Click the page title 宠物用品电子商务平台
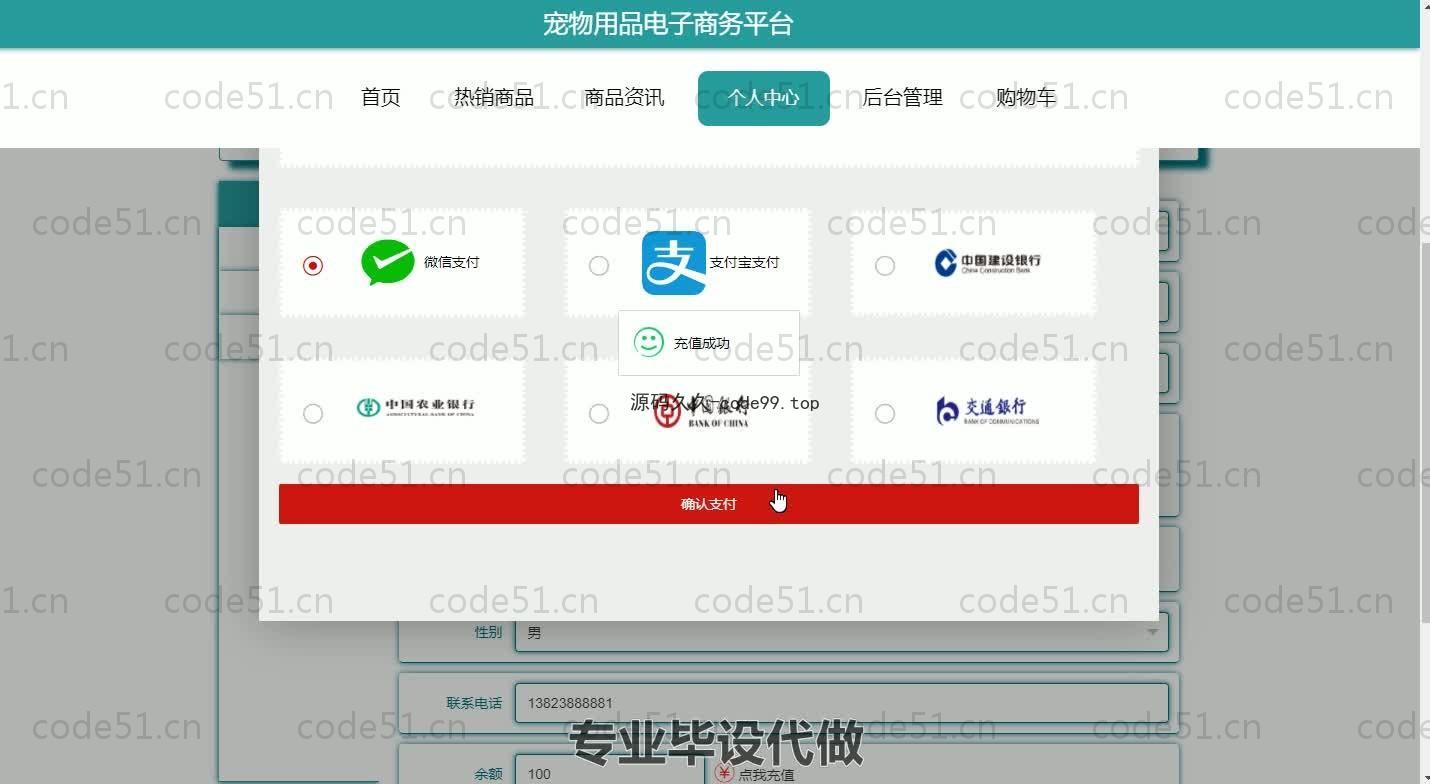The width and height of the screenshot is (1430, 784). tap(668, 24)
